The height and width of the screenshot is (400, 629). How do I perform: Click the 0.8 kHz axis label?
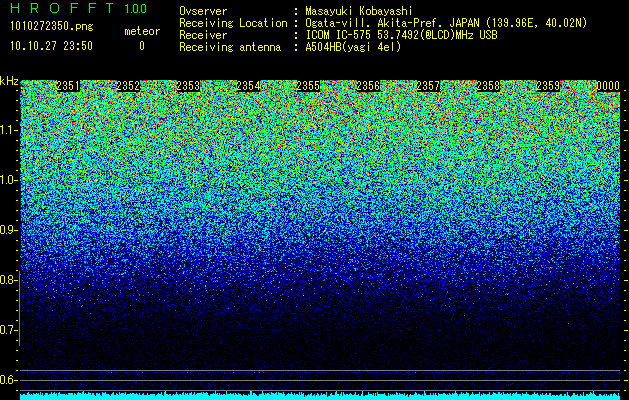pos(7,280)
